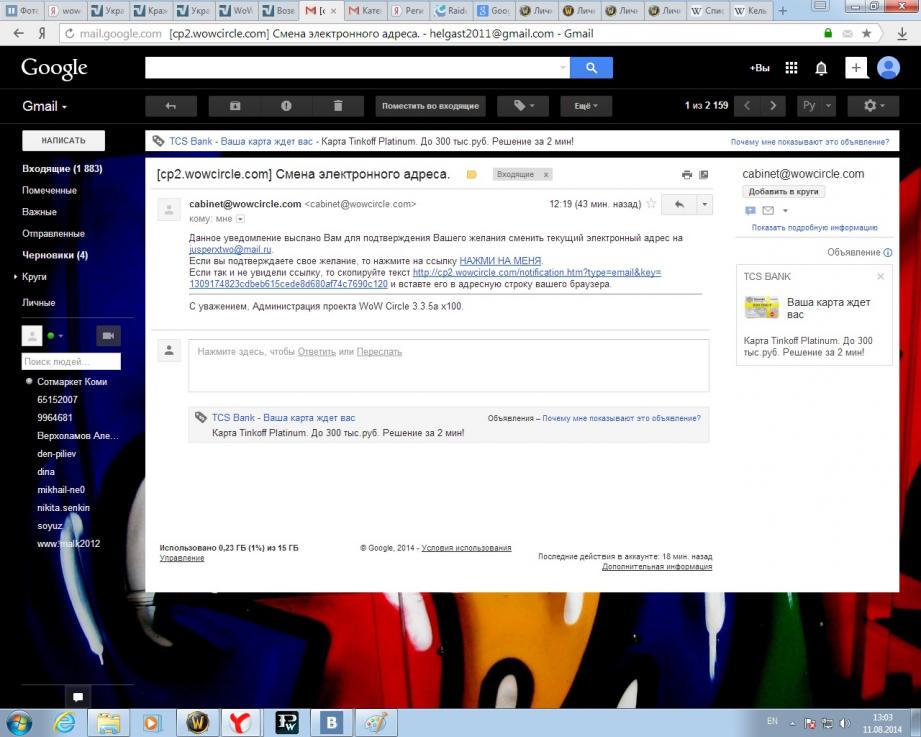Viewport: 921px width, 737px height.
Task: Archive this email with the archive icon
Action: coord(235,105)
